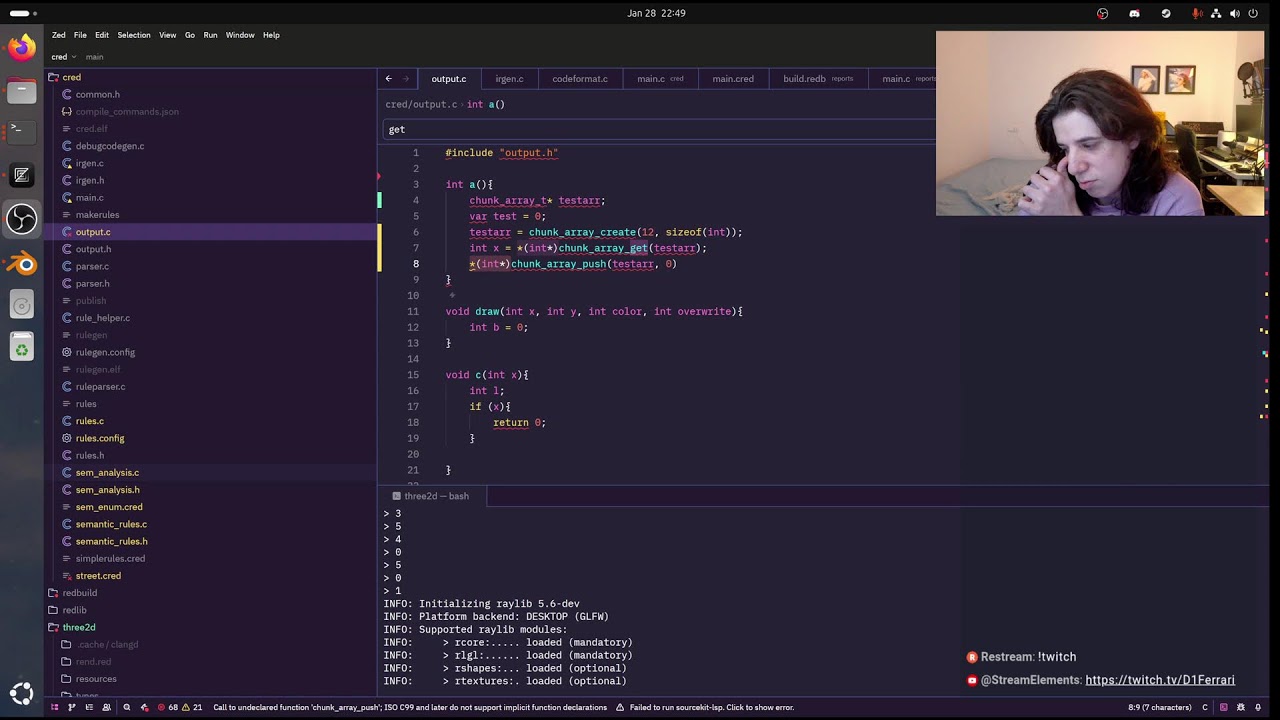
Task: Open OBS Studio from the dock
Action: tap(21, 219)
